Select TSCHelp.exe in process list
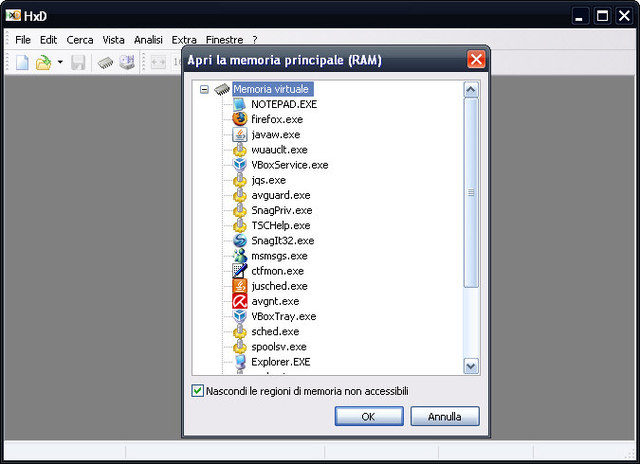 tap(280, 225)
